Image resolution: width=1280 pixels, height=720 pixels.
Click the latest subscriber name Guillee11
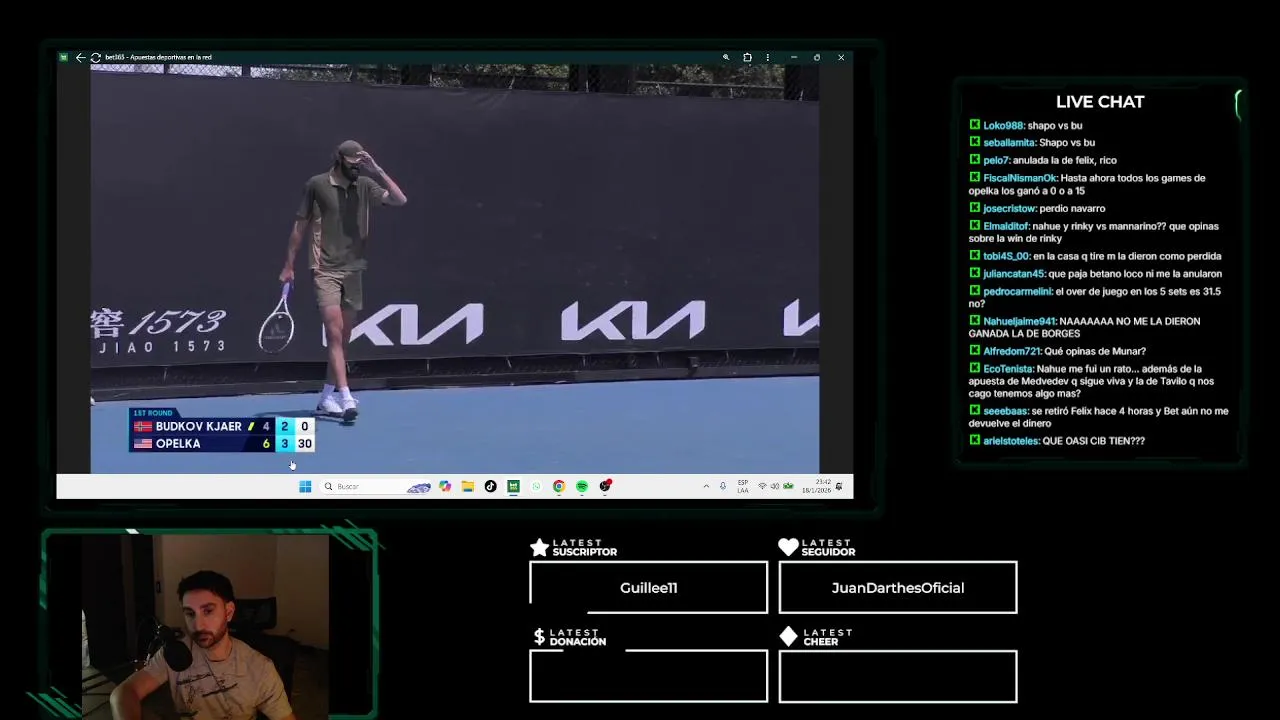[x=648, y=588]
